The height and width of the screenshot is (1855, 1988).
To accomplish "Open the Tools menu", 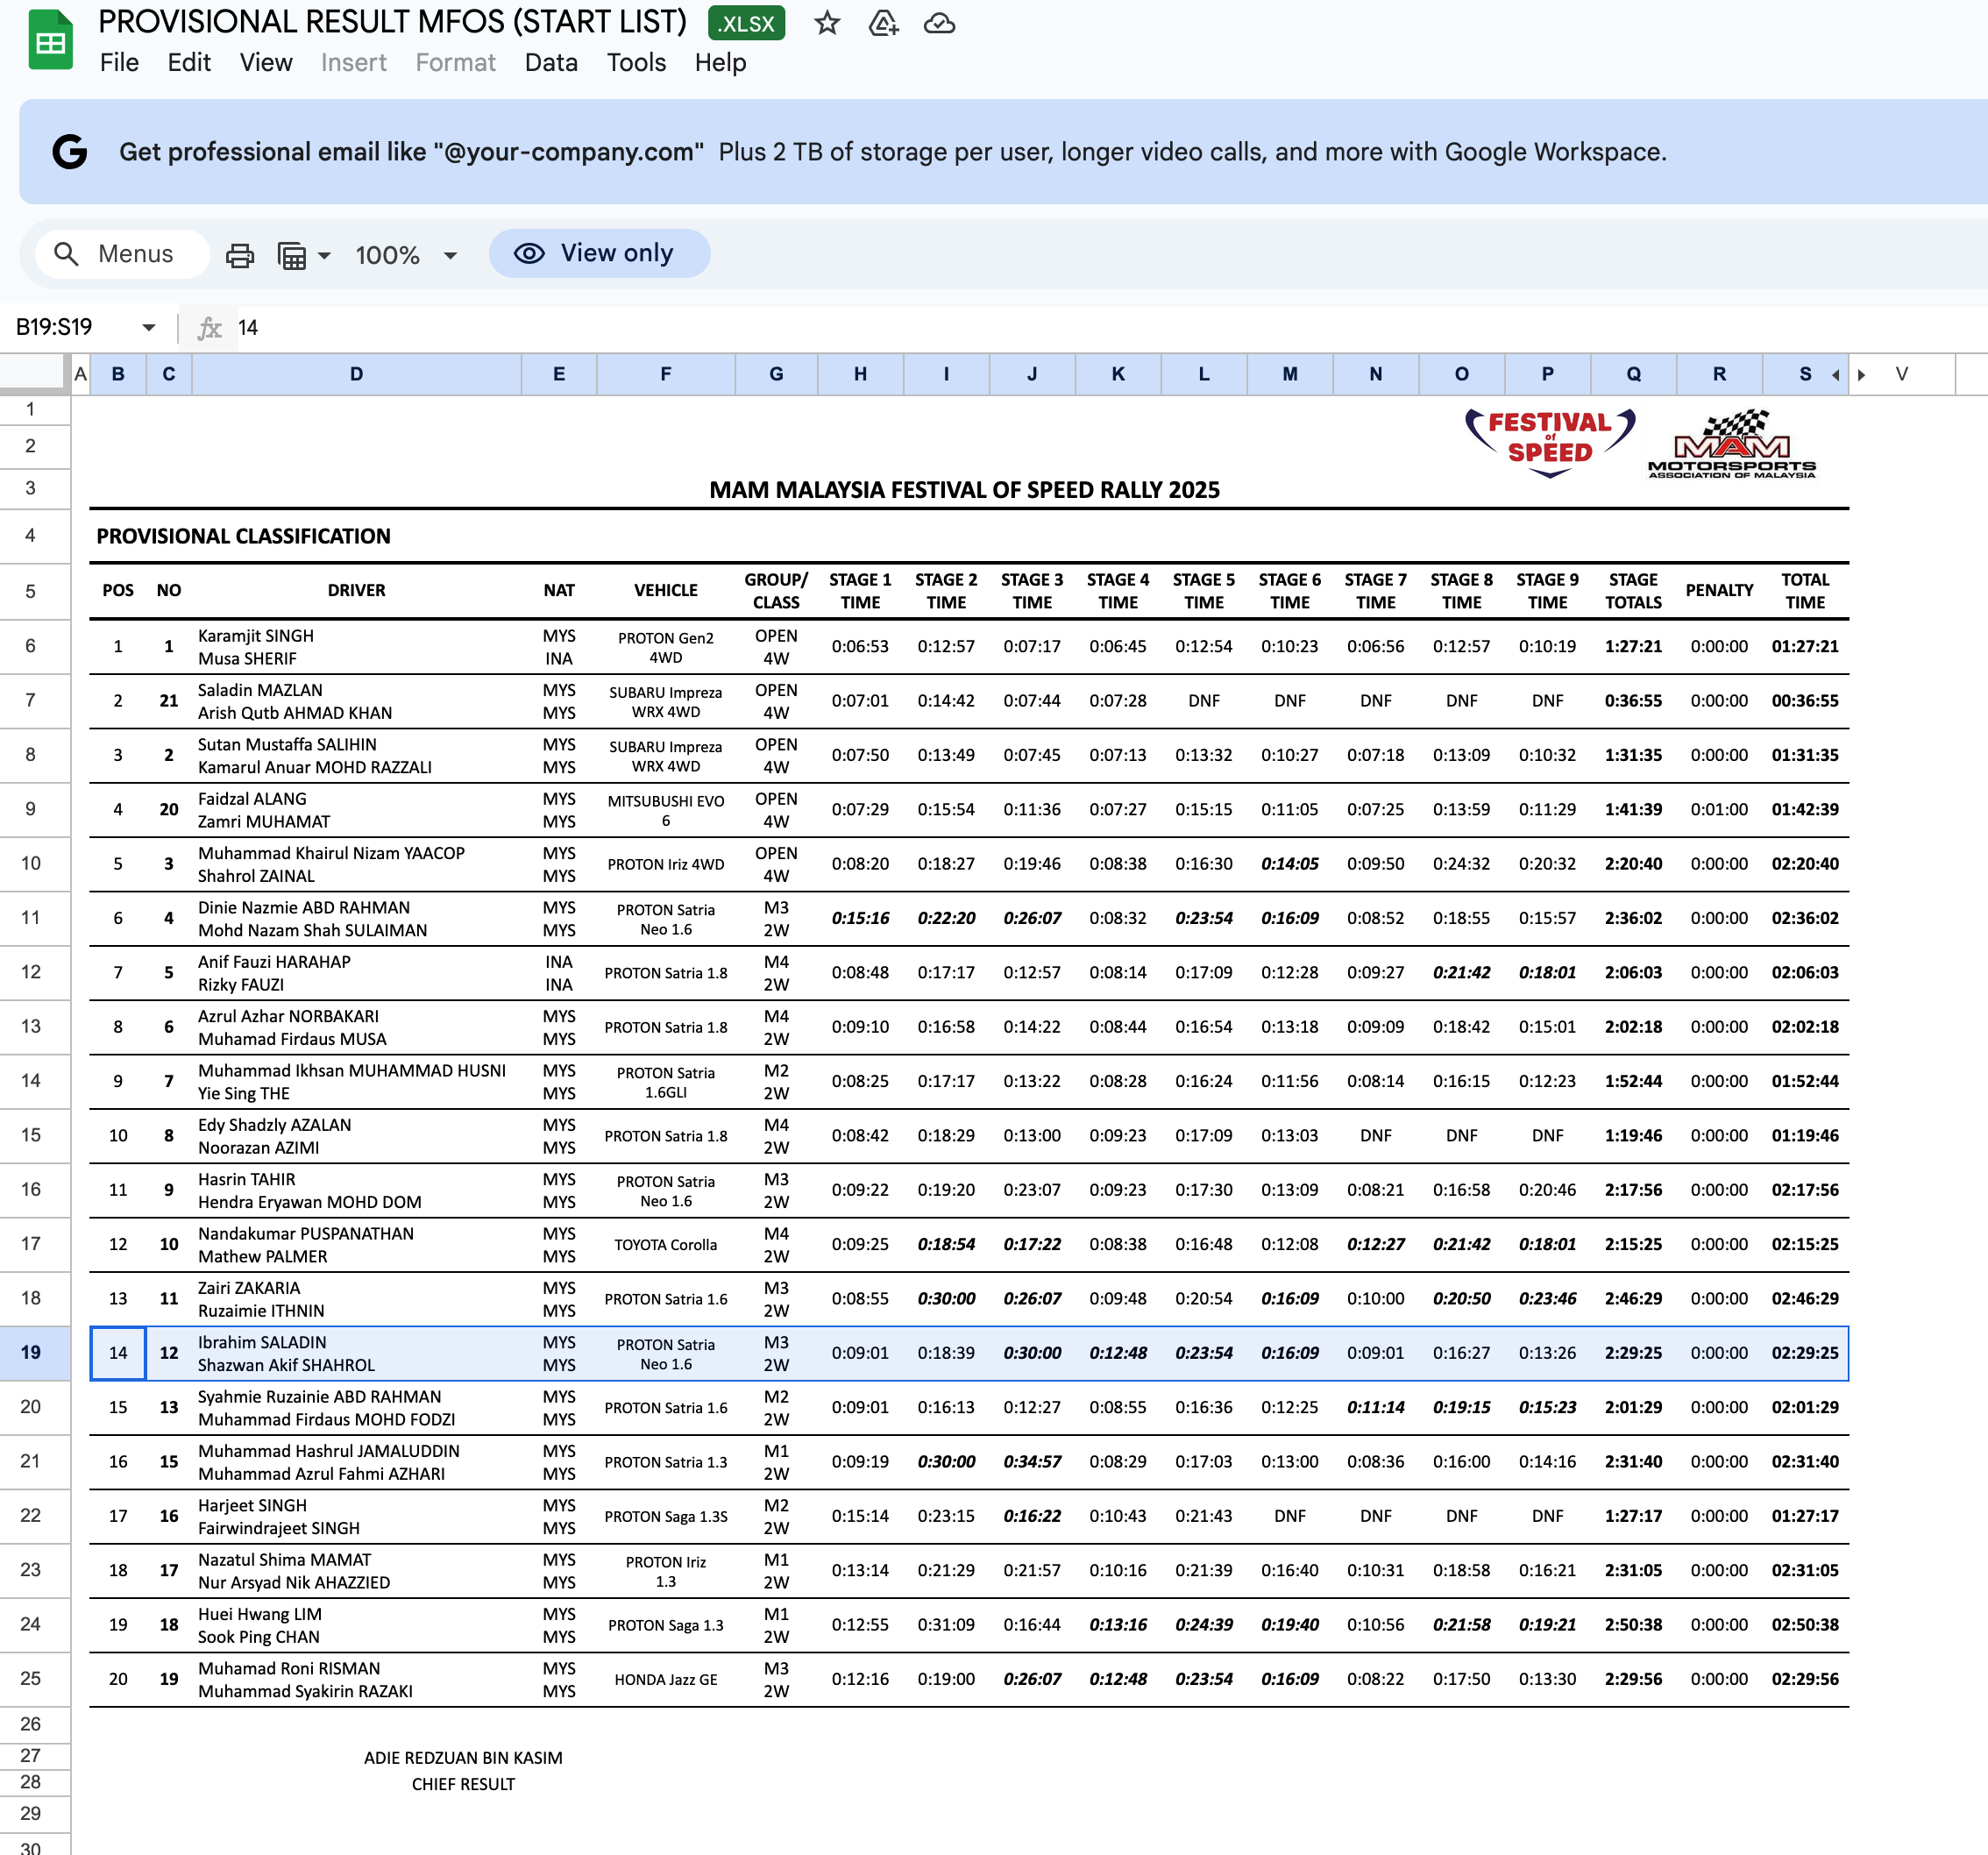I will coord(636,62).
